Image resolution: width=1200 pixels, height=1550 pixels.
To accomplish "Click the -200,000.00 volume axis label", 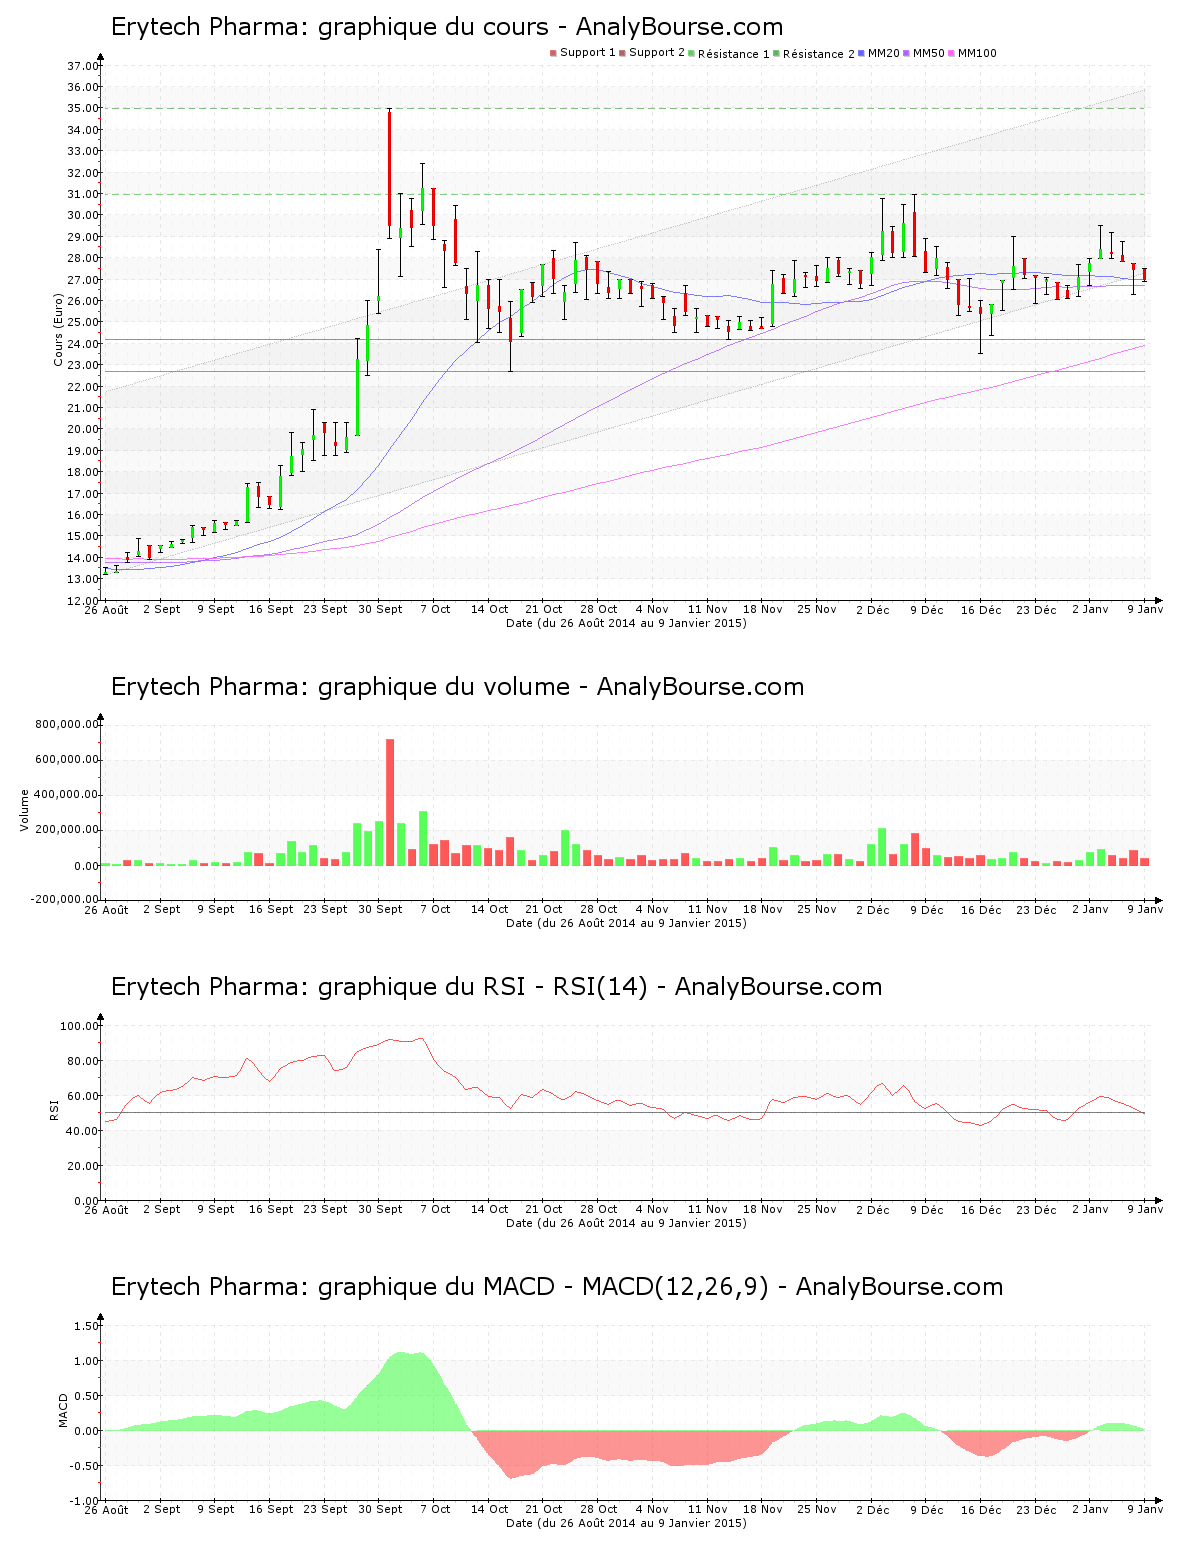I will click(65, 899).
